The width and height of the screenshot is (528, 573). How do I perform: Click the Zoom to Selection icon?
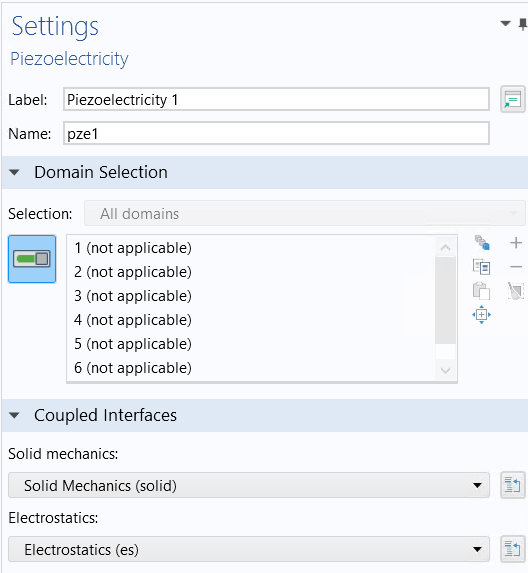pyautogui.click(x=481, y=315)
